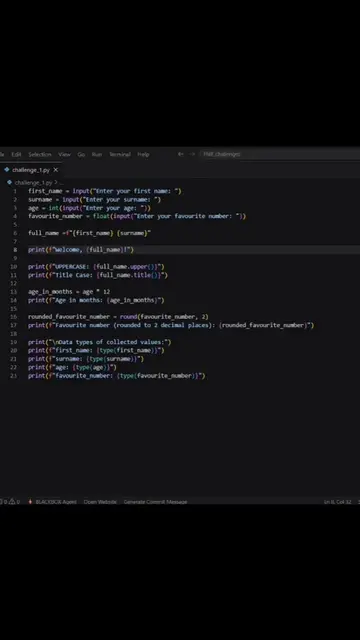Click the Title Case print statement
The image size is (360, 640).
coord(98,275)
